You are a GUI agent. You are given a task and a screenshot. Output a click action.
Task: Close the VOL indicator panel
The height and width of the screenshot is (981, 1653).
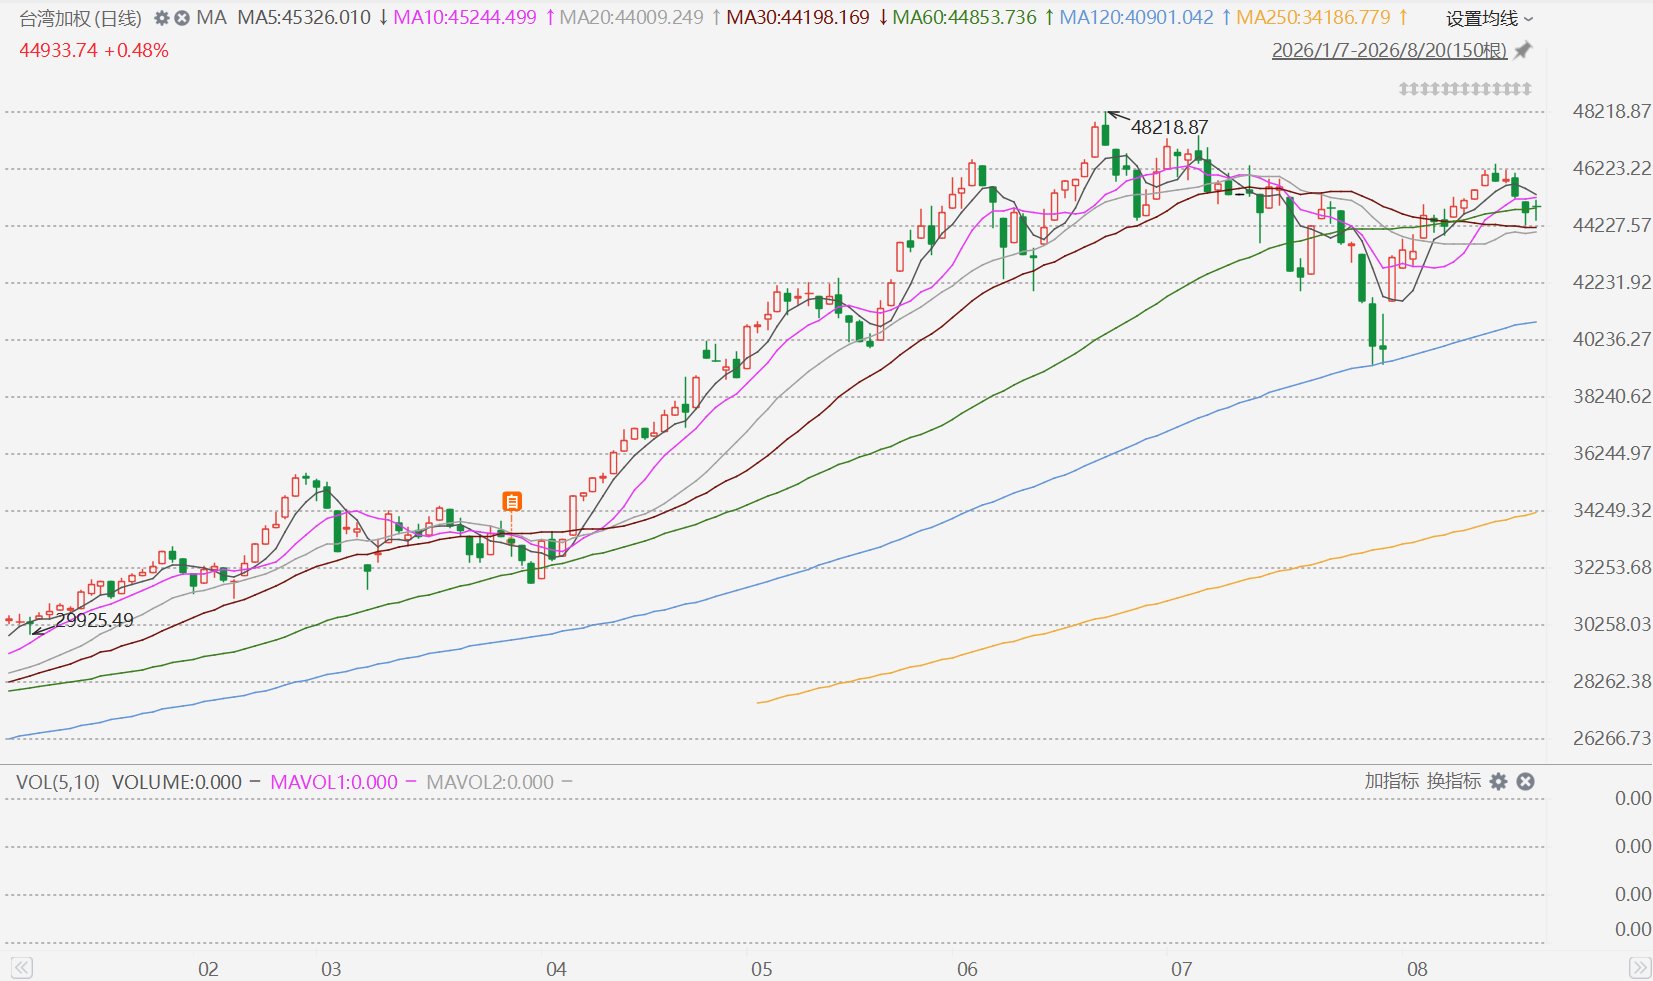click(x=1525, y=781)
